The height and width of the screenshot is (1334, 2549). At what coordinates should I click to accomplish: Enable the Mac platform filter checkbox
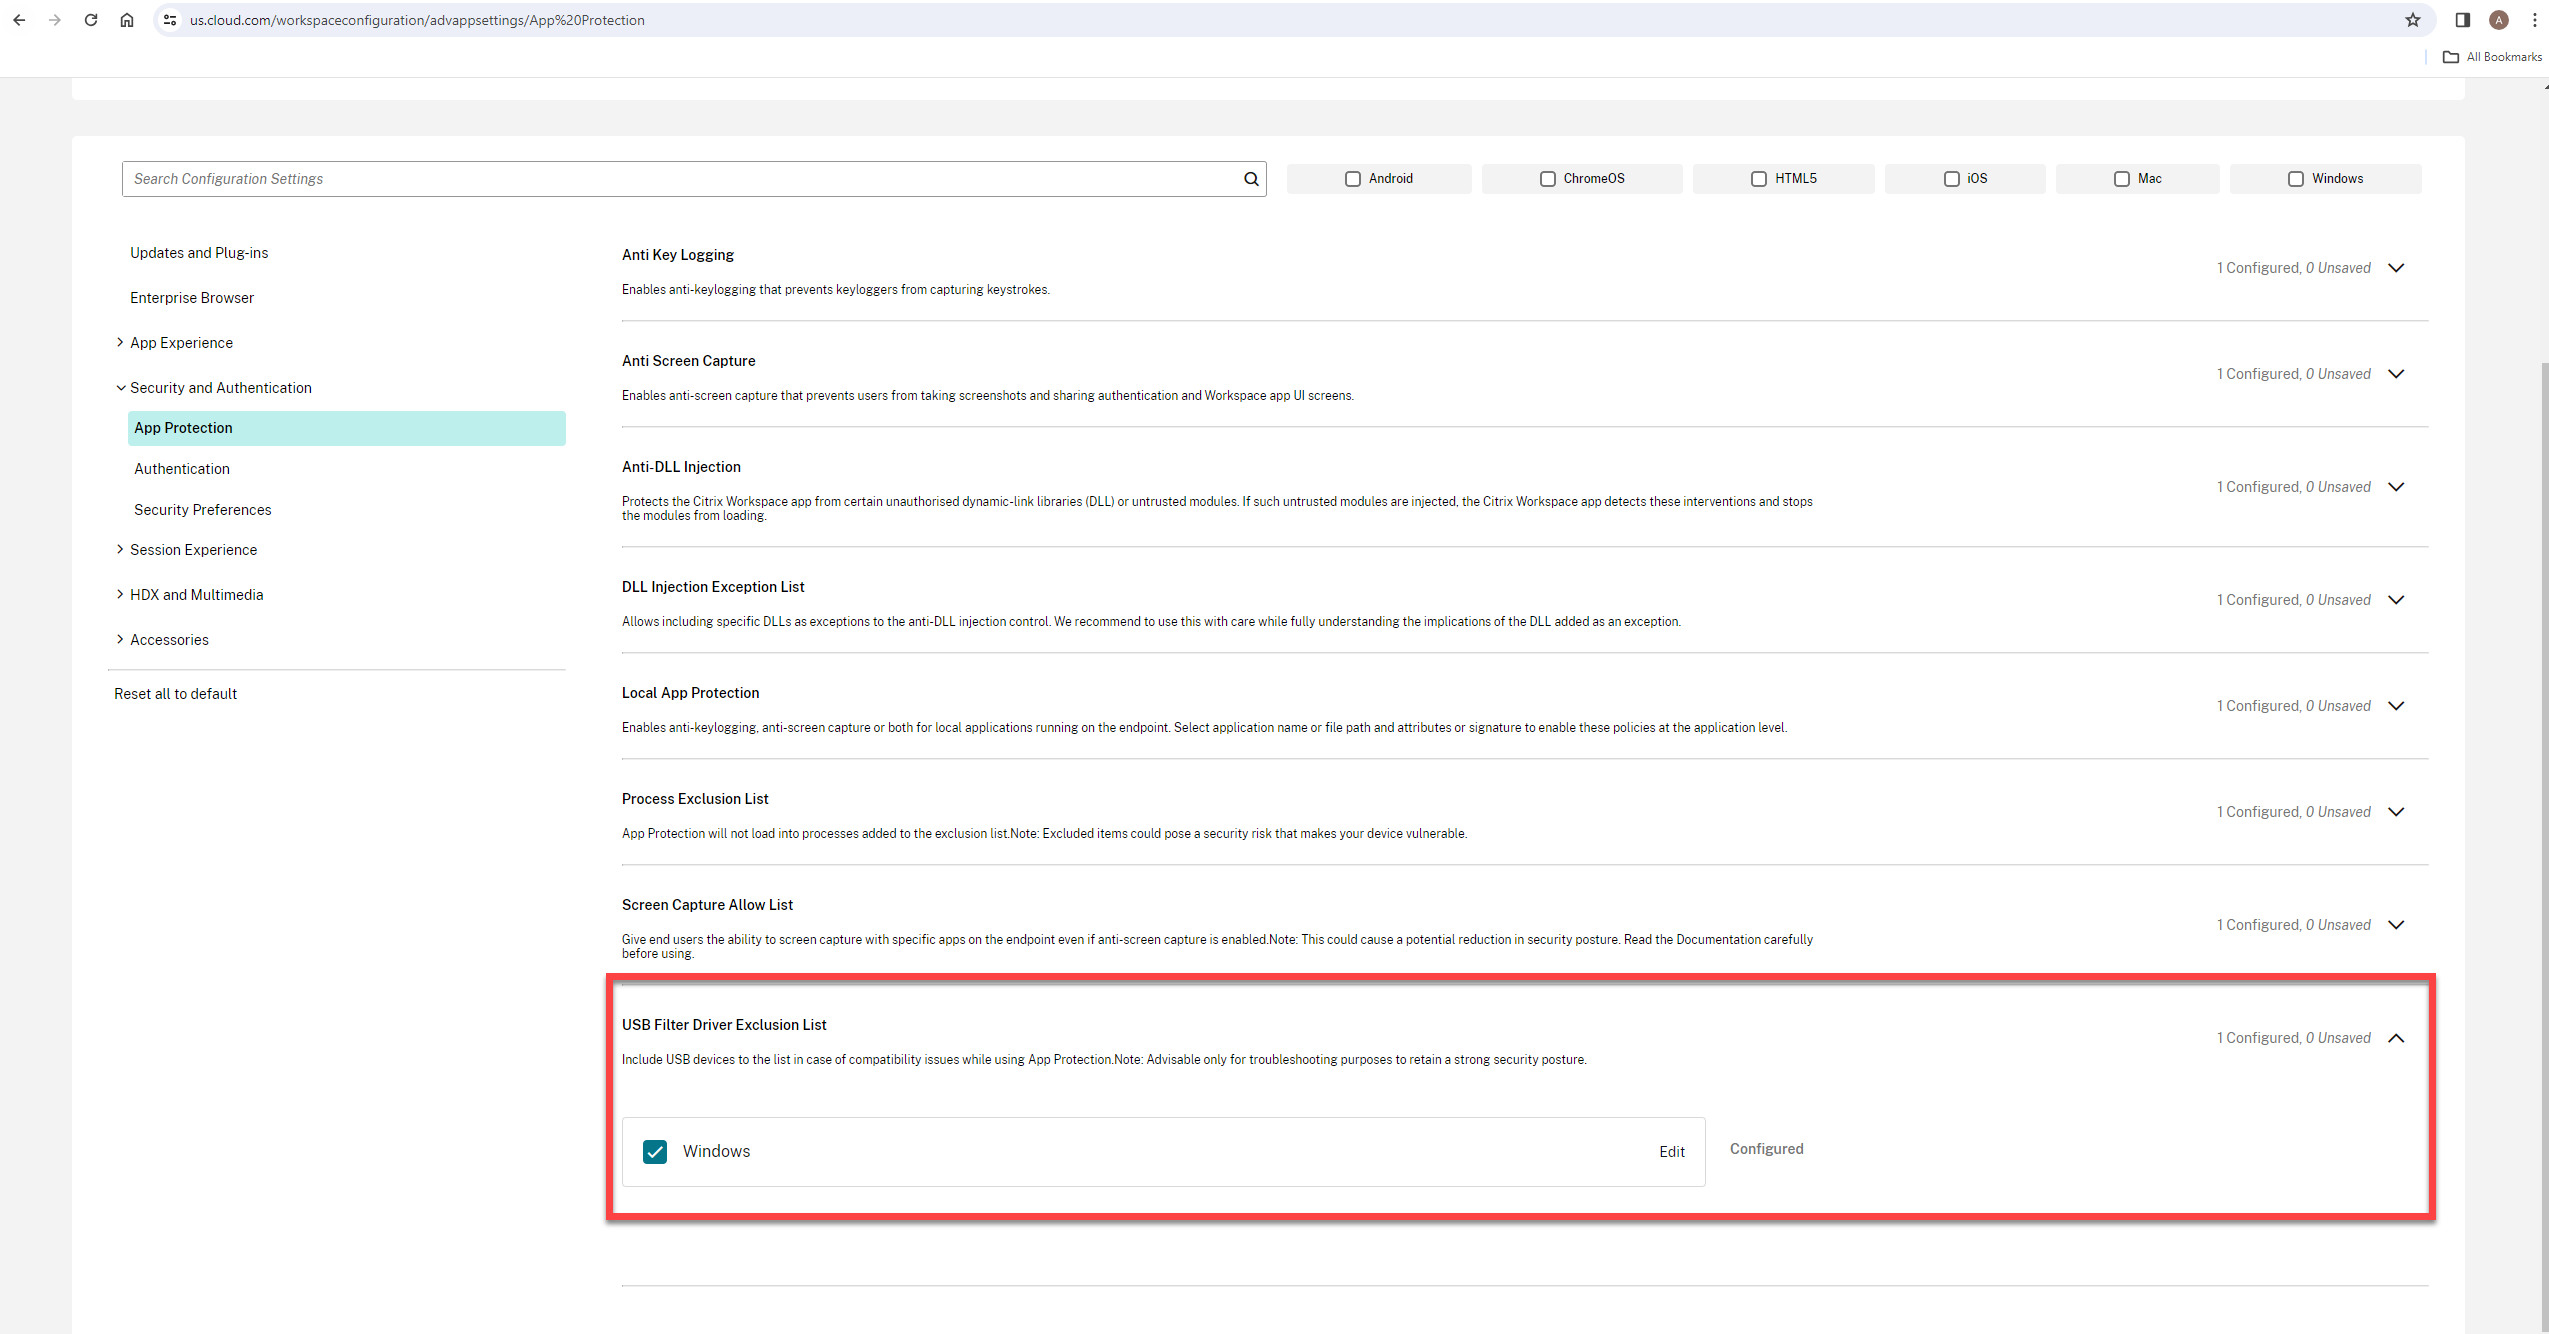click(2121, 179)
